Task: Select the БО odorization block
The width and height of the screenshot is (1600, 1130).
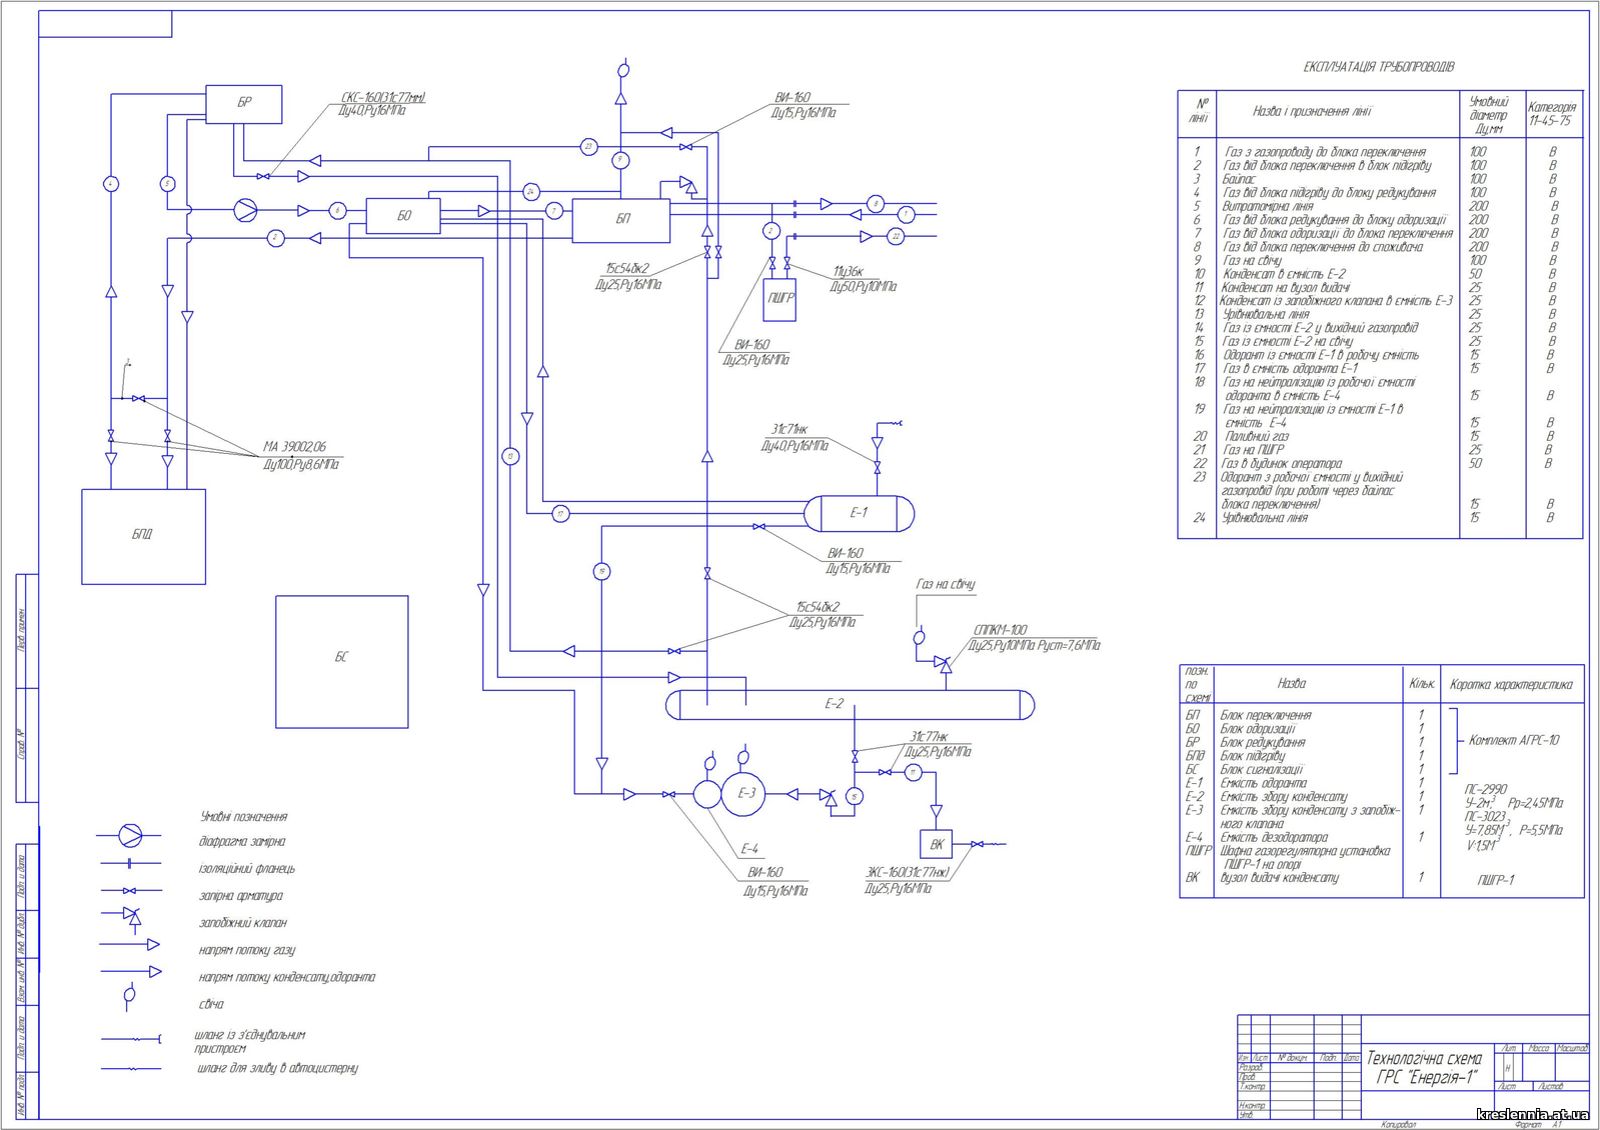Action: click(403, 216)
